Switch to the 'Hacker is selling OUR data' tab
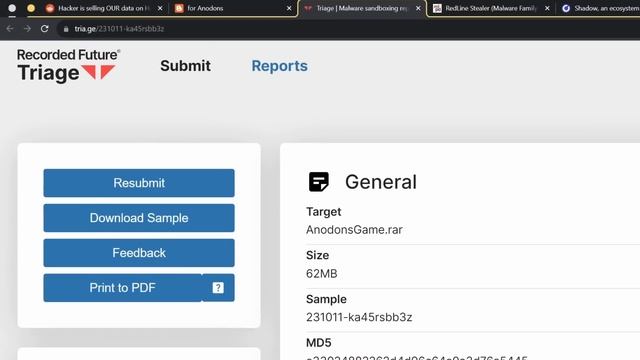Image resolution: width=640 pixels, height=360 pixels. [x=104, y=8]
